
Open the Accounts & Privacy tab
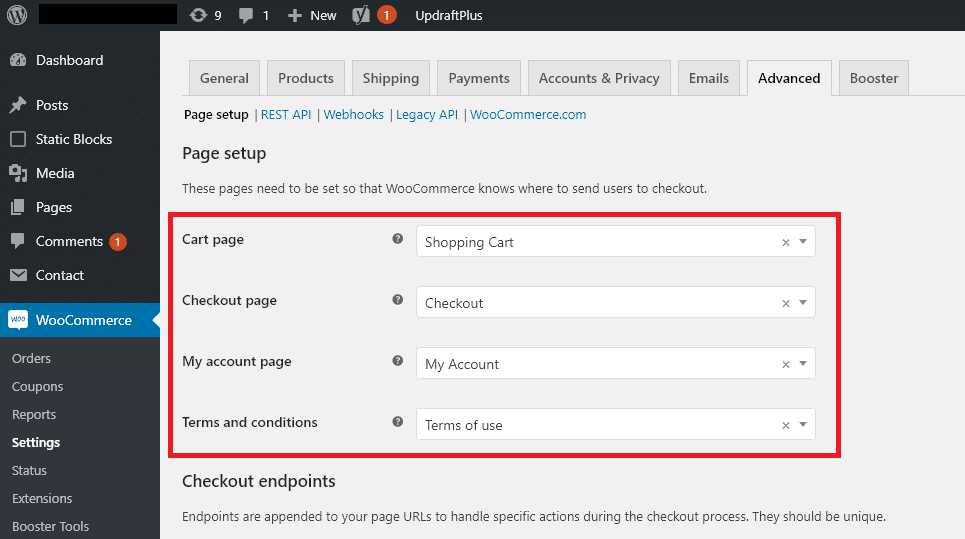pyautogui.click(x=599, y=78)
